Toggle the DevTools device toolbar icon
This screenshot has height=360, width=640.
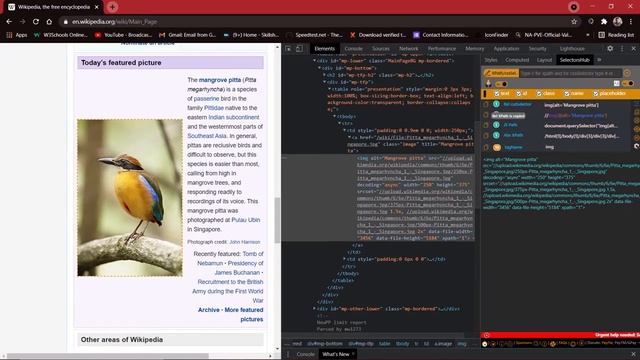[x=299, y=49]
